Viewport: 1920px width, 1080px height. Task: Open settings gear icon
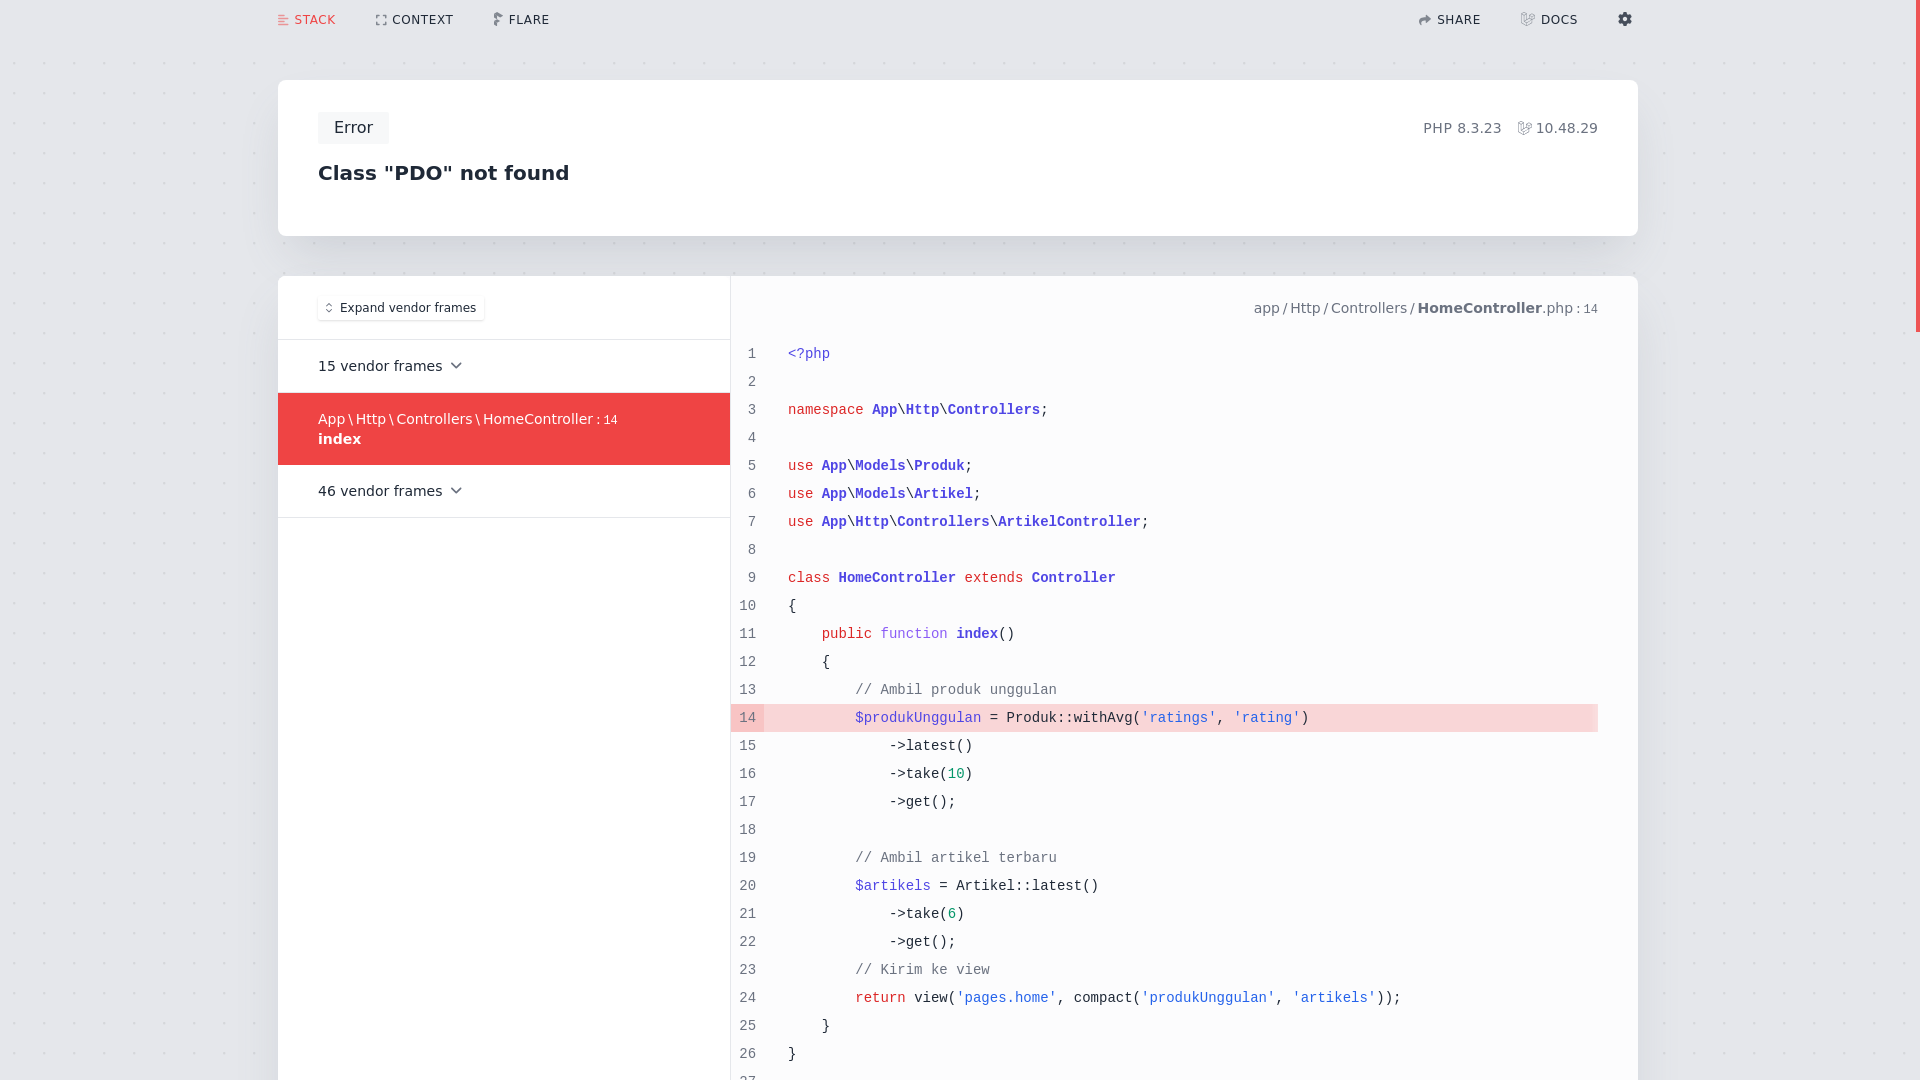(x=1625, y=19)
